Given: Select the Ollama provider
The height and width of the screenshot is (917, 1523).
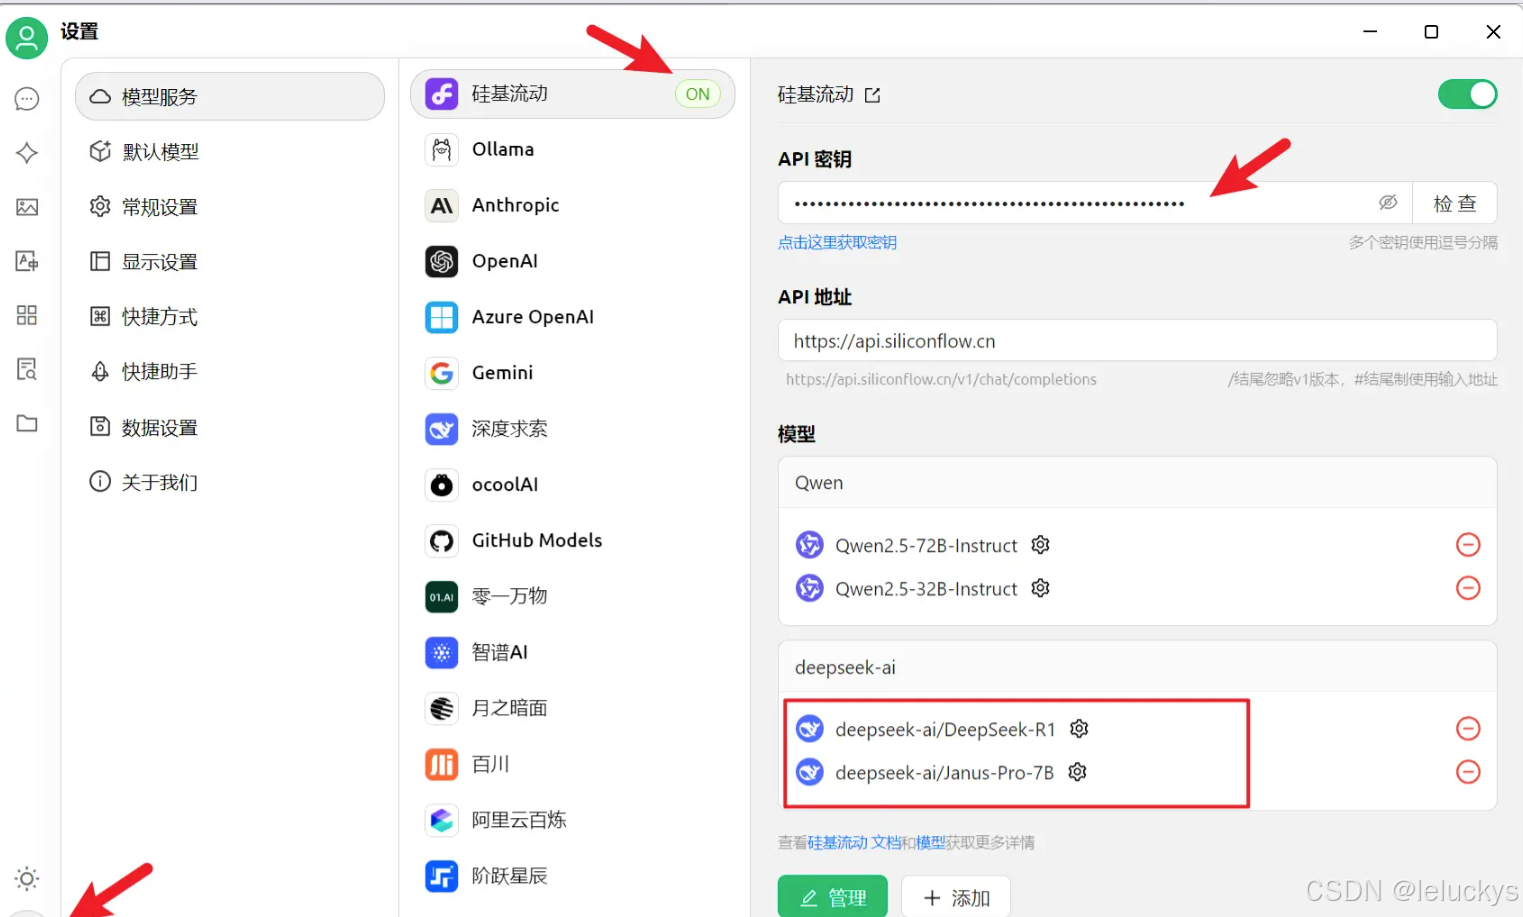Looking at the screenshot, I should [572, 150].
